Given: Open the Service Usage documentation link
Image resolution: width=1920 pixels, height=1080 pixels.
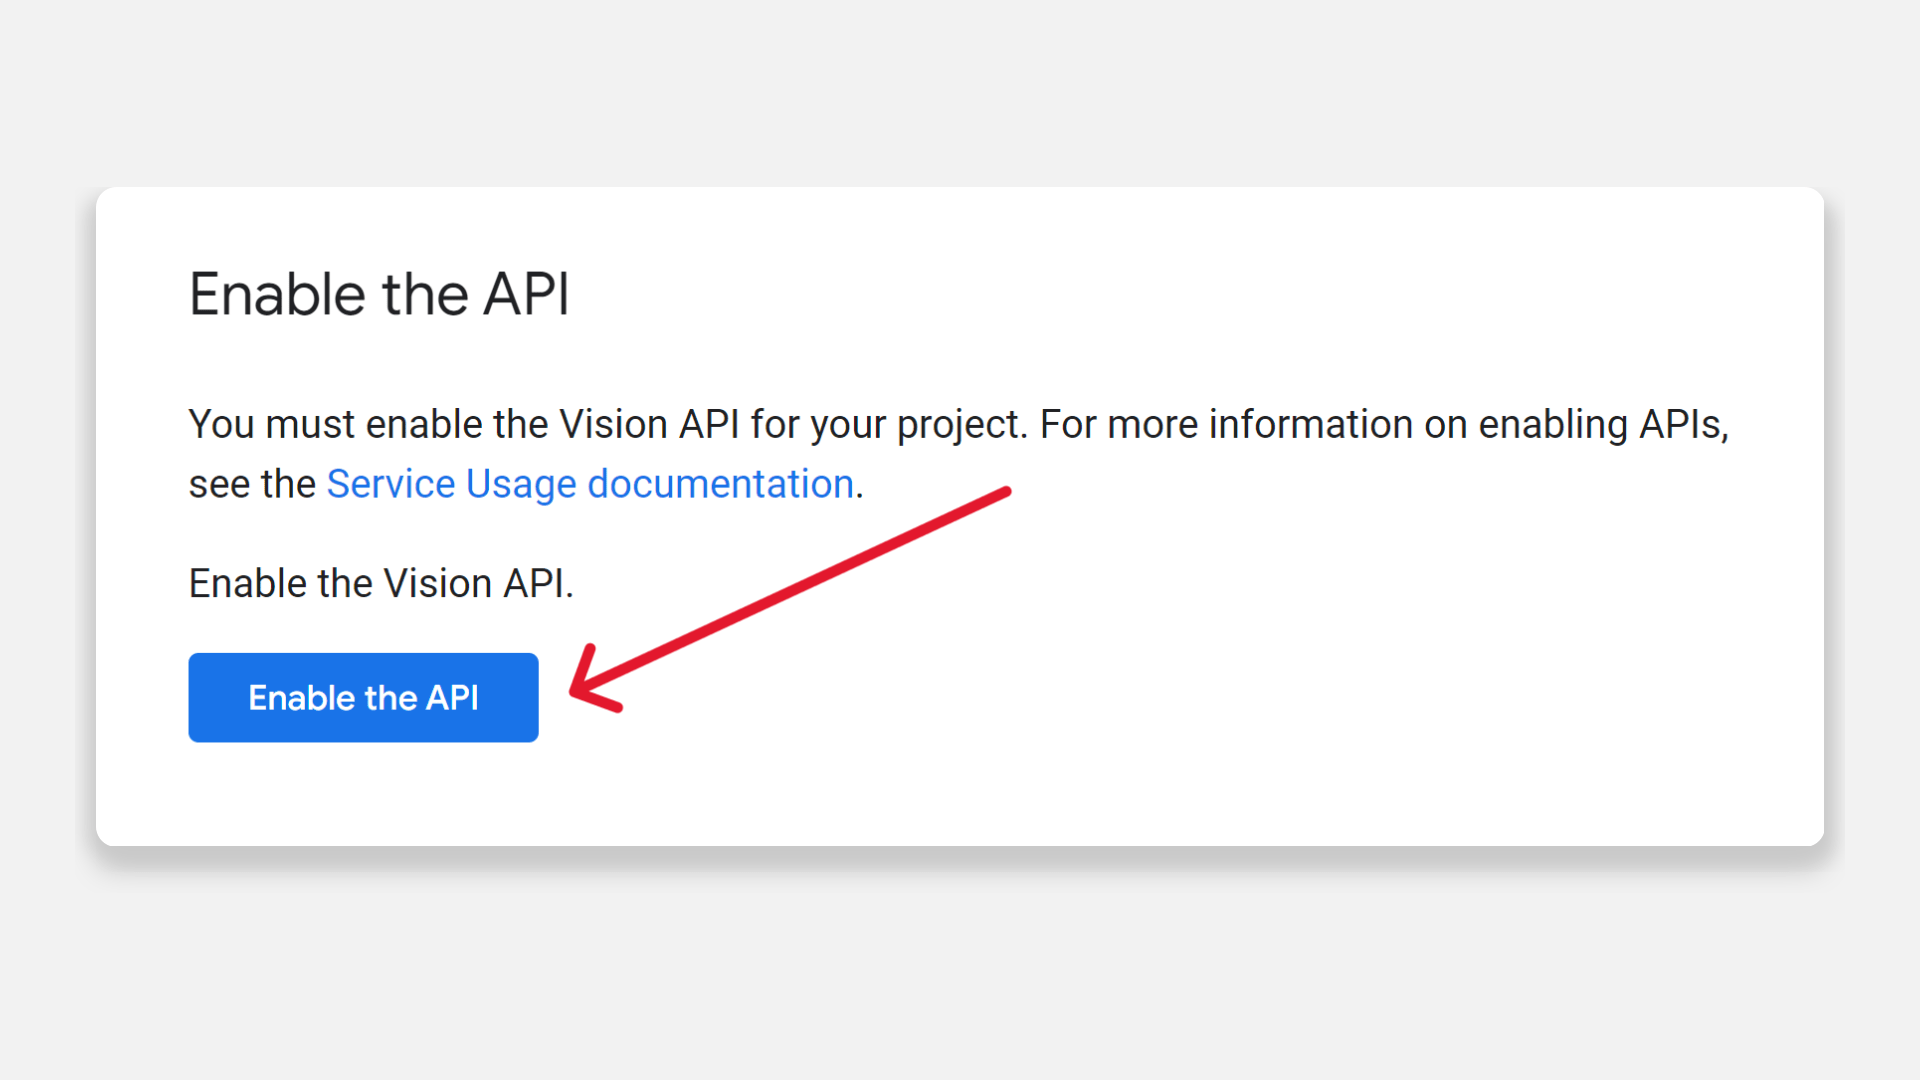Looking at the screenshot, I should (x=590, y=484).
